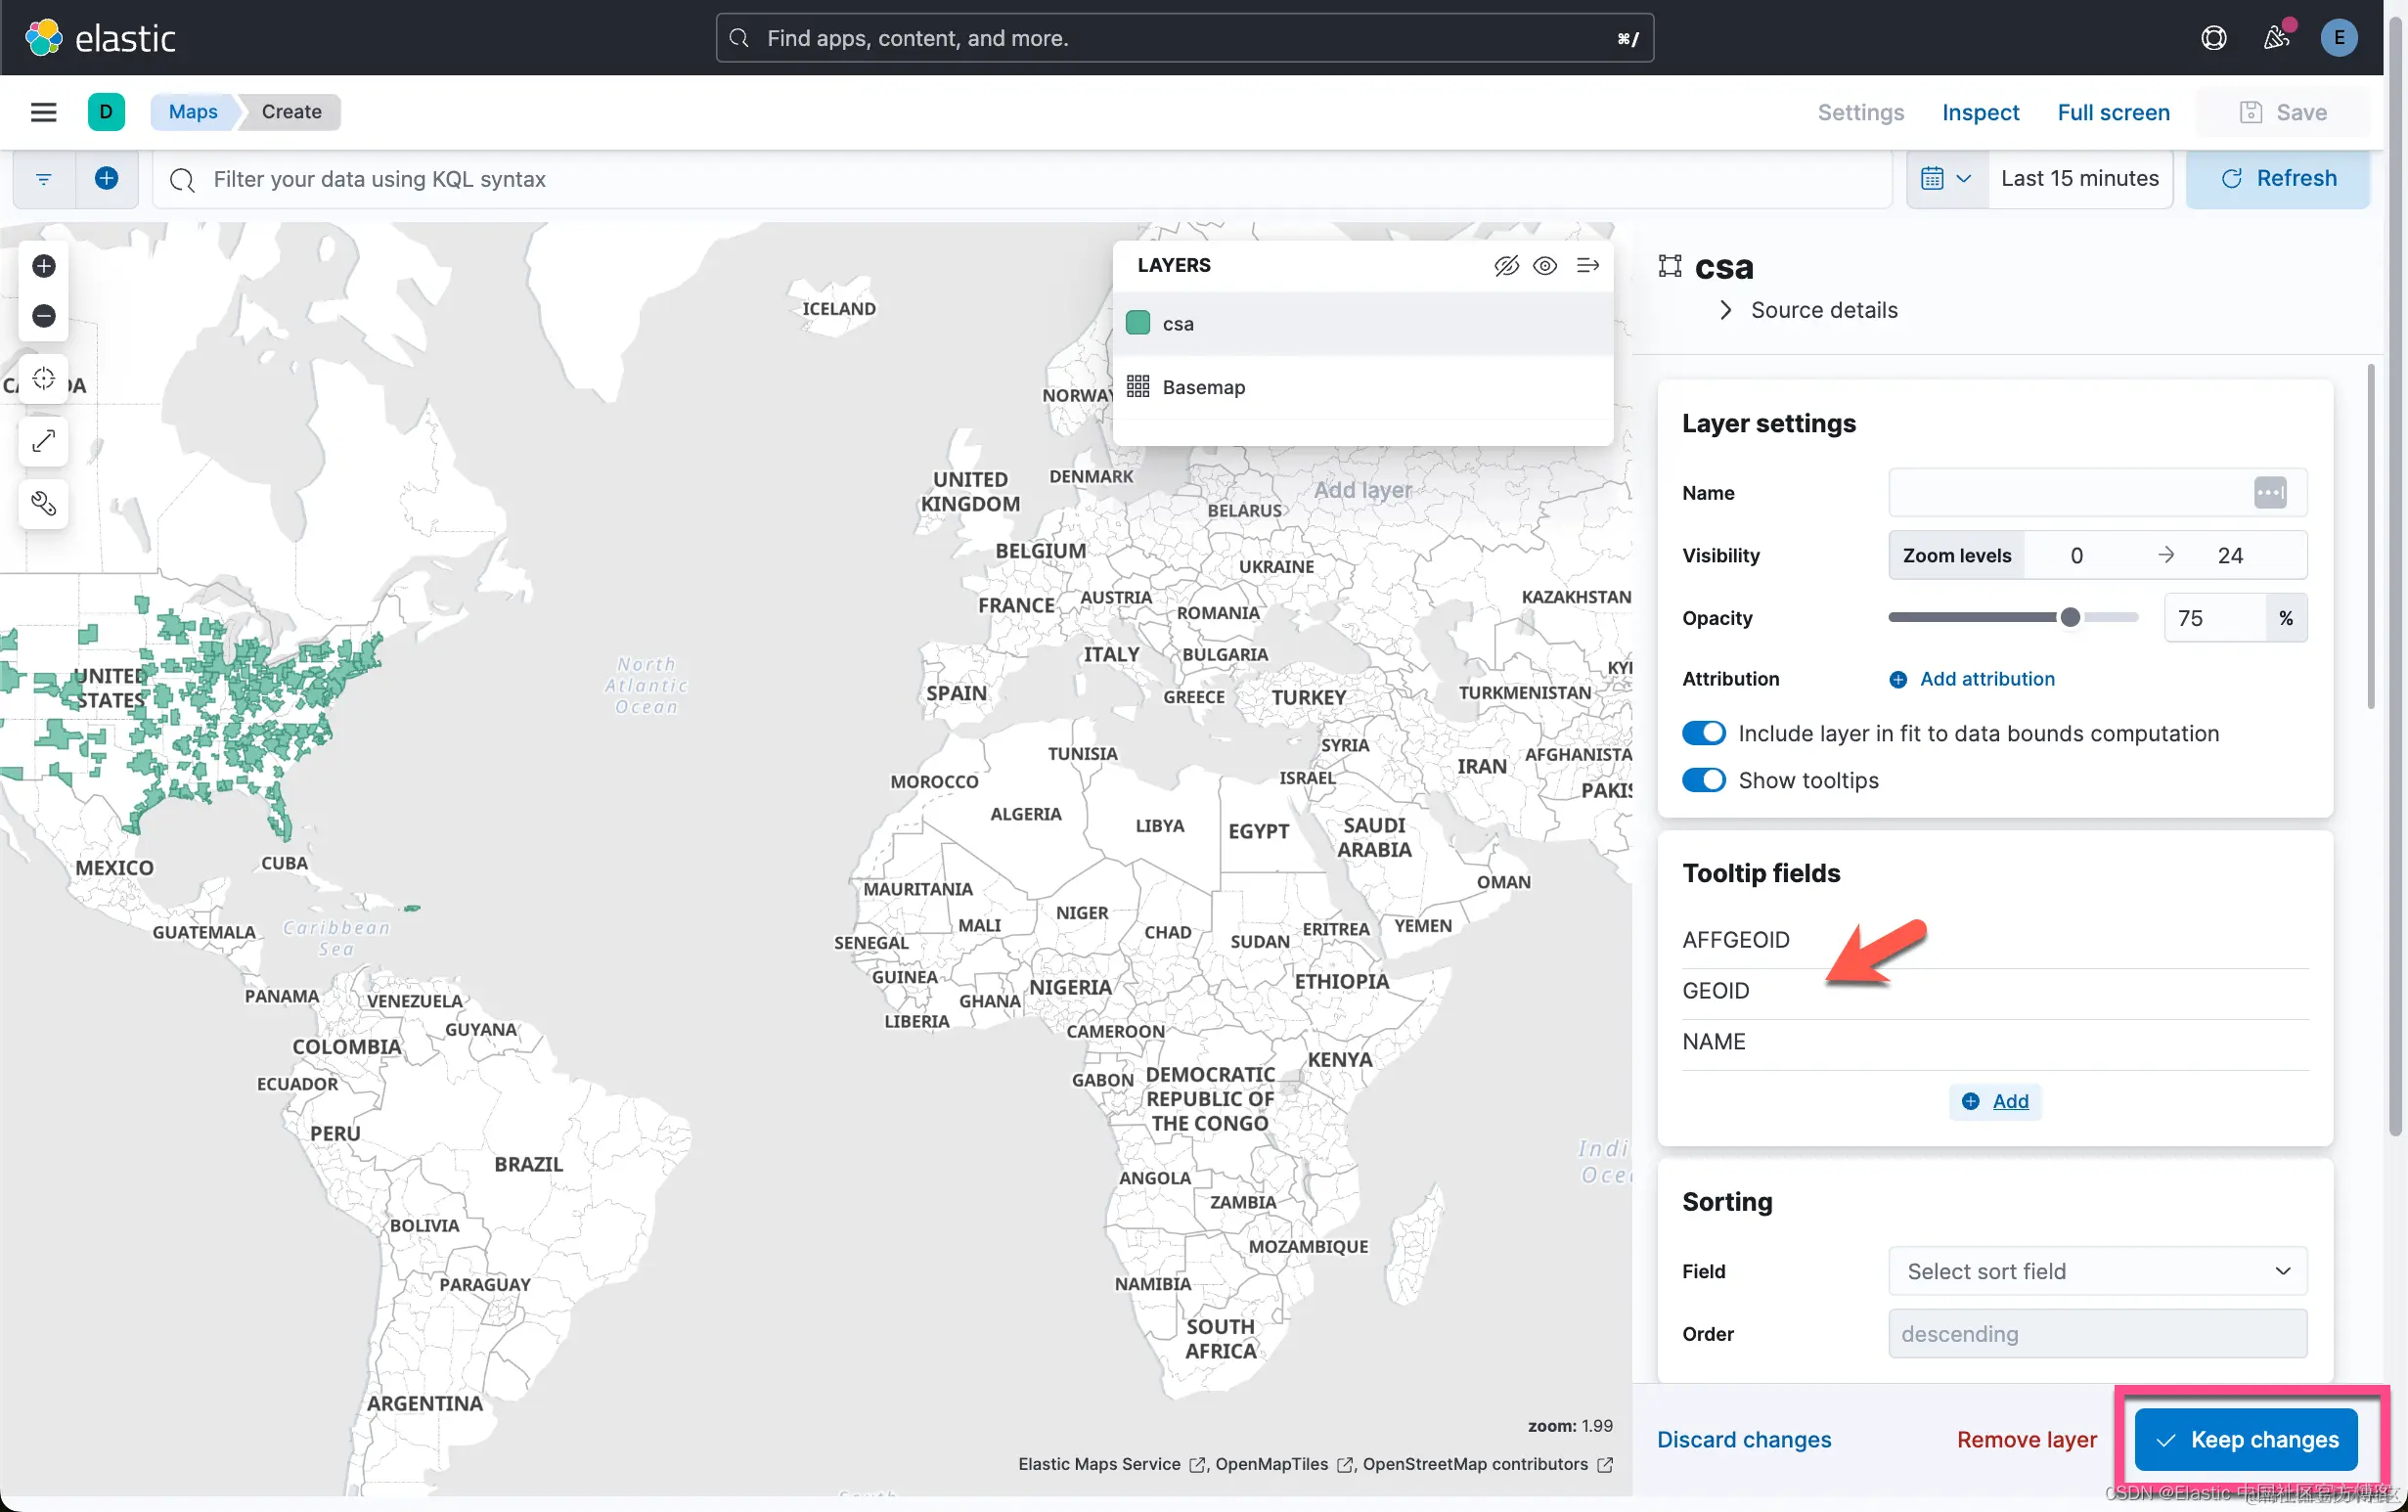Hide all layers with crossed-eye icon
Image resolution: width=2408 pixels, height=1512 pixels.
[x=1506, y=265]
